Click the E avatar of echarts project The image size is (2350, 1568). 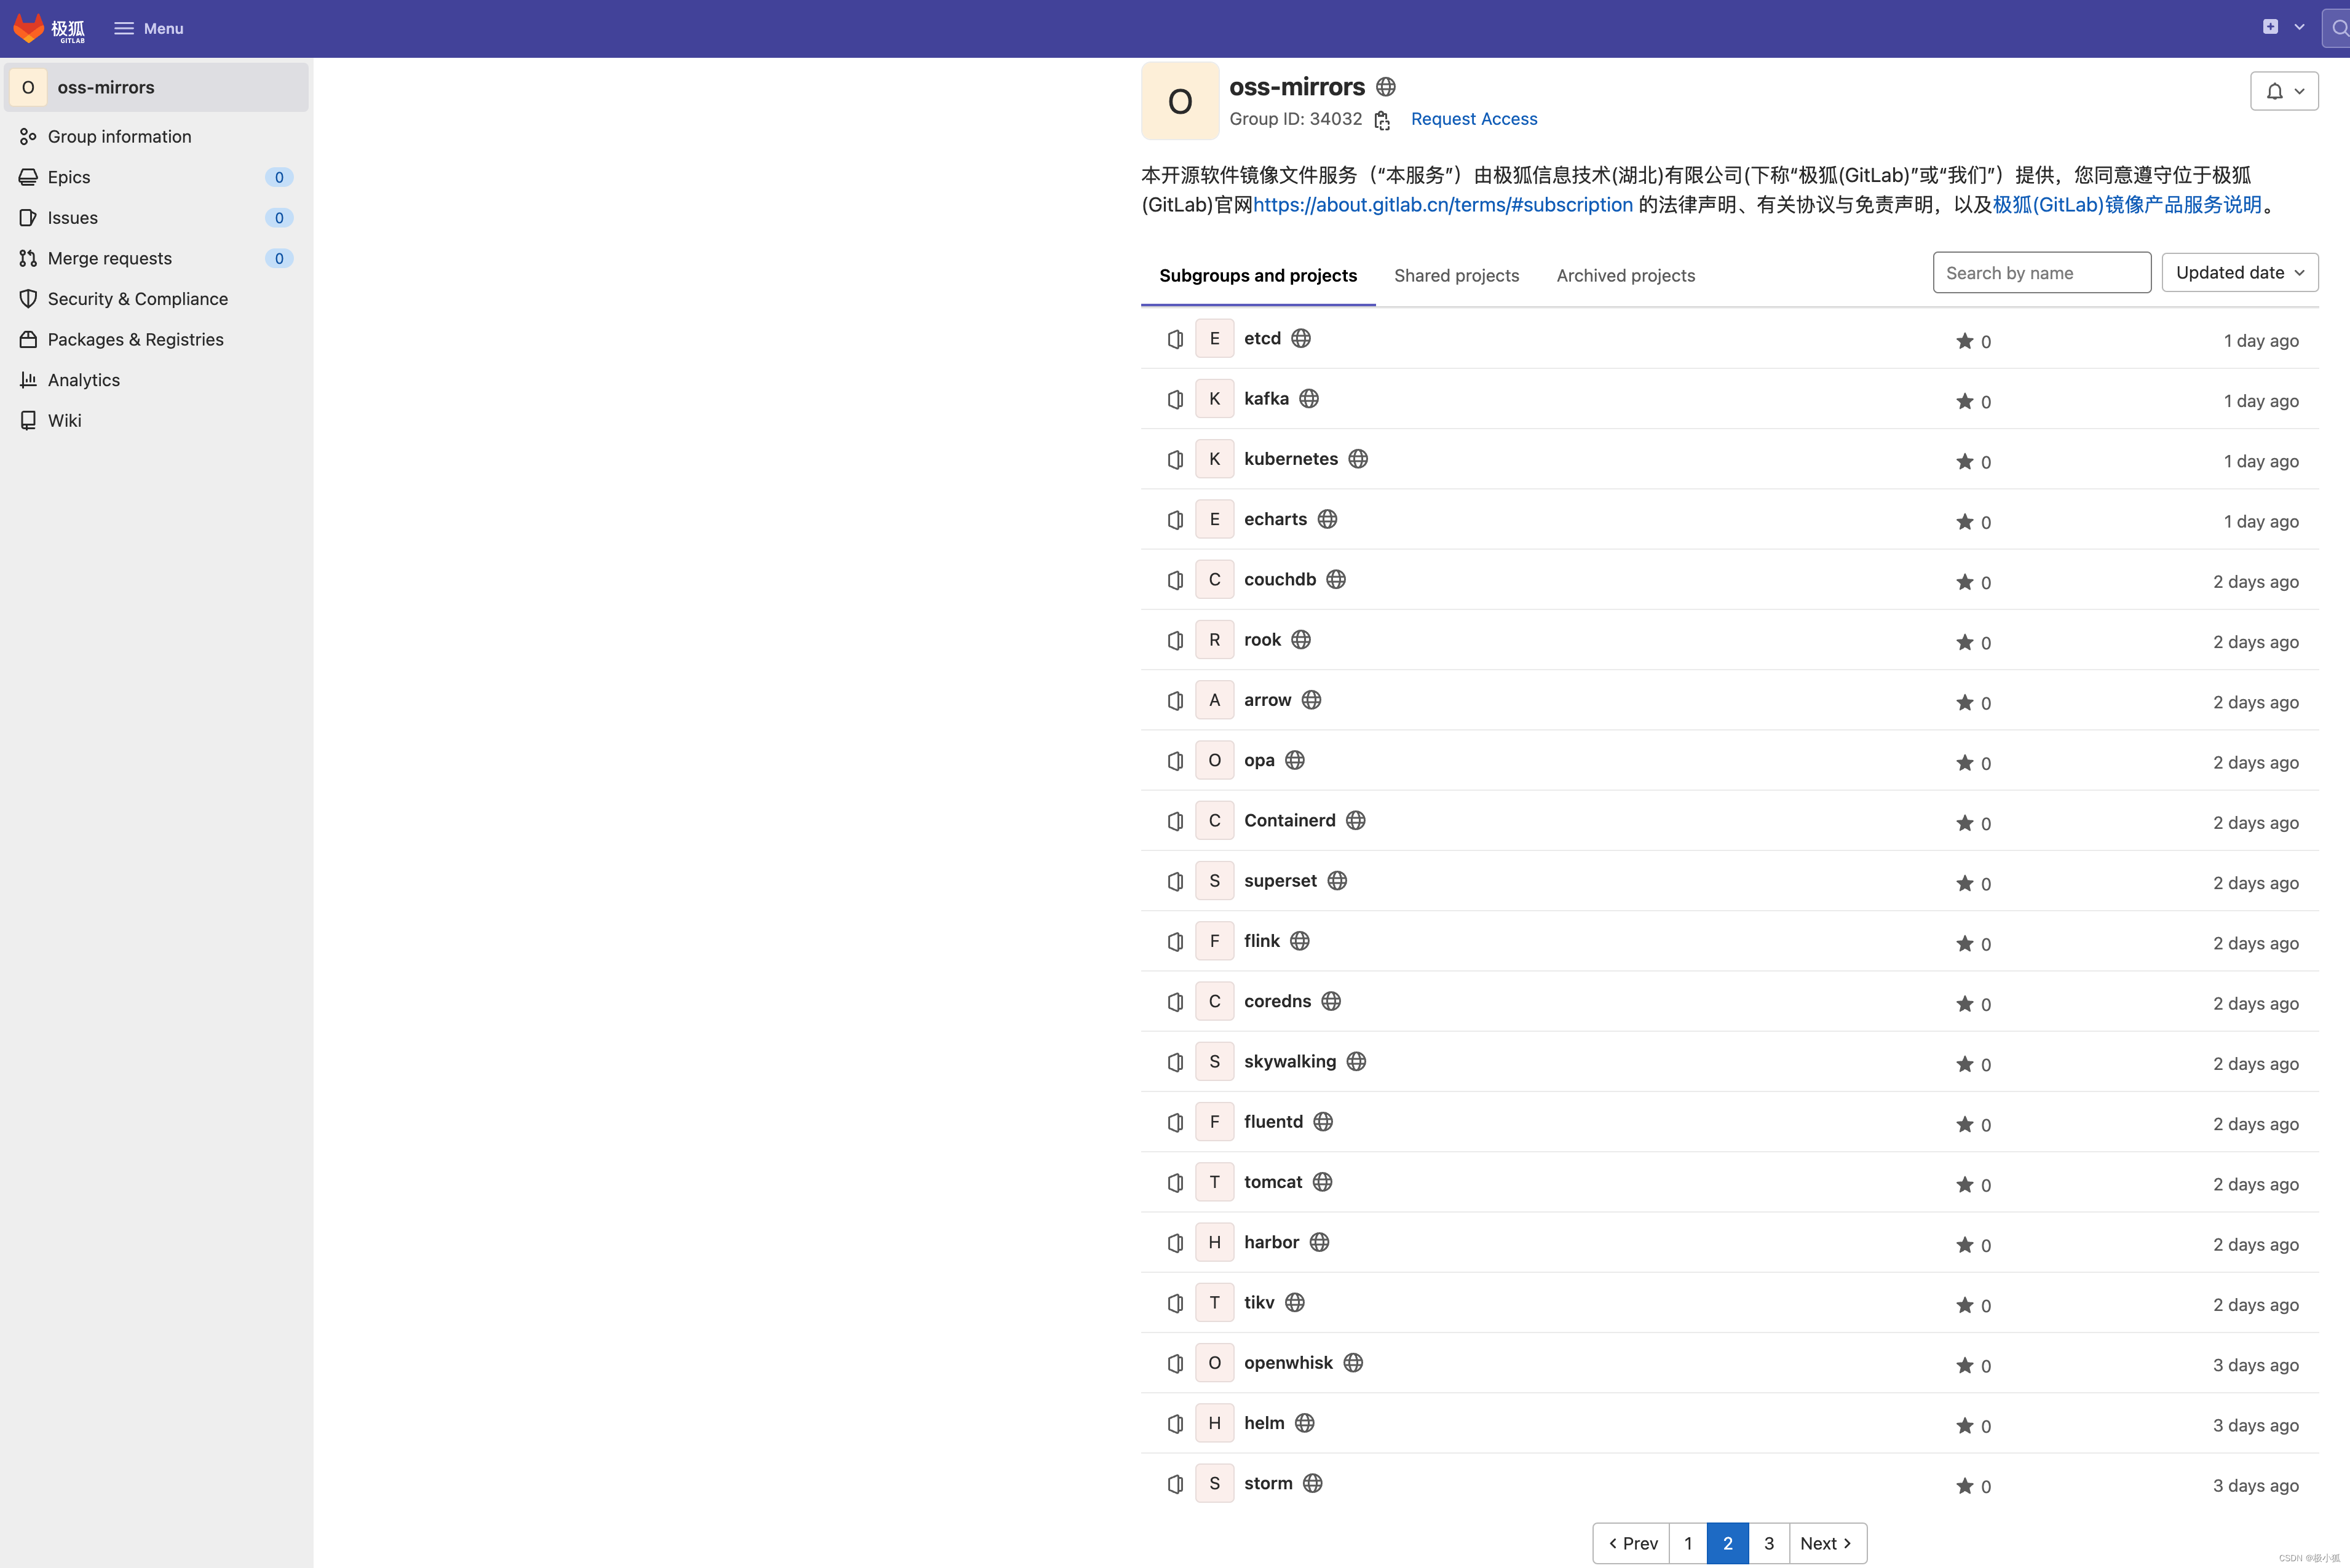(1214, 519)
